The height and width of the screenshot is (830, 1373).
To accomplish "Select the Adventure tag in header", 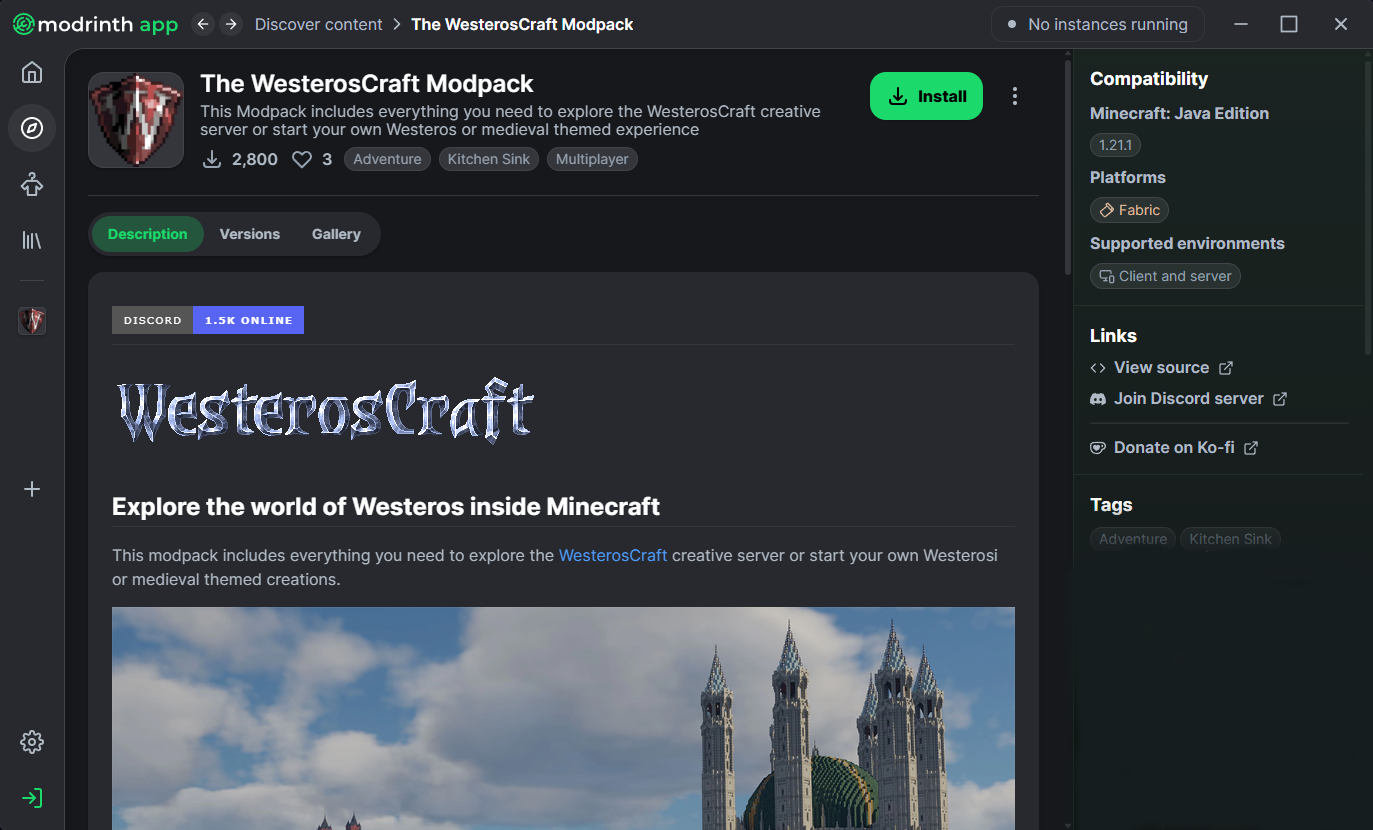I will 387,159.
